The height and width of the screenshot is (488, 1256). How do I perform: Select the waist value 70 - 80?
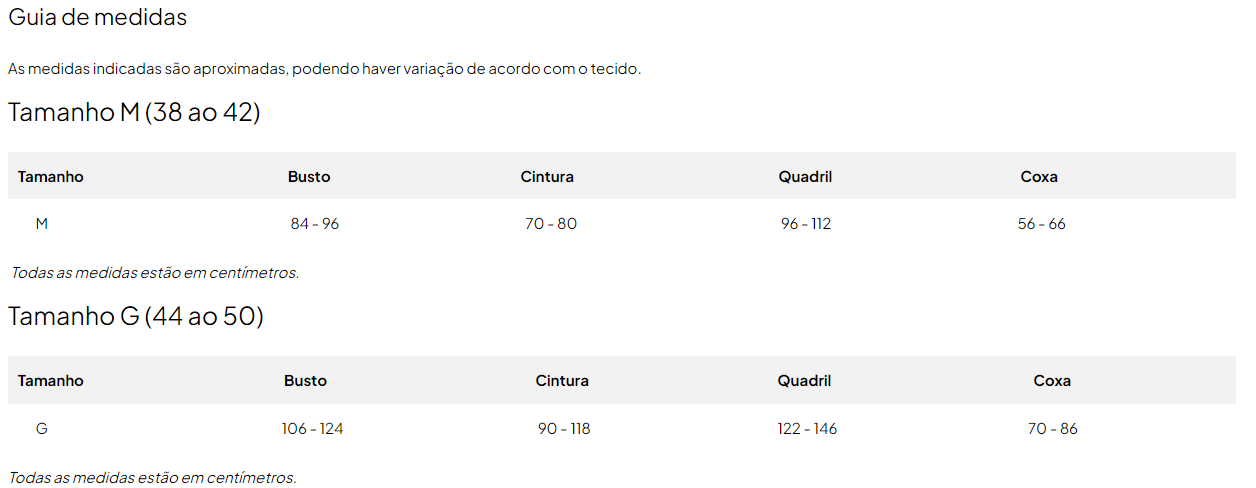(551, 224)
